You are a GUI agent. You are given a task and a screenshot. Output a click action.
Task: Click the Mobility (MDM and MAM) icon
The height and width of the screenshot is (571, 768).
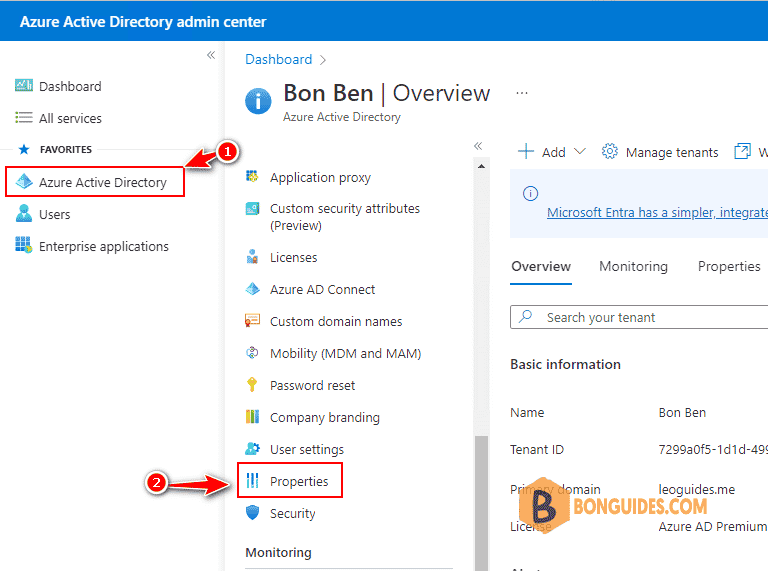pyautogui.click(x=252, y=353)
